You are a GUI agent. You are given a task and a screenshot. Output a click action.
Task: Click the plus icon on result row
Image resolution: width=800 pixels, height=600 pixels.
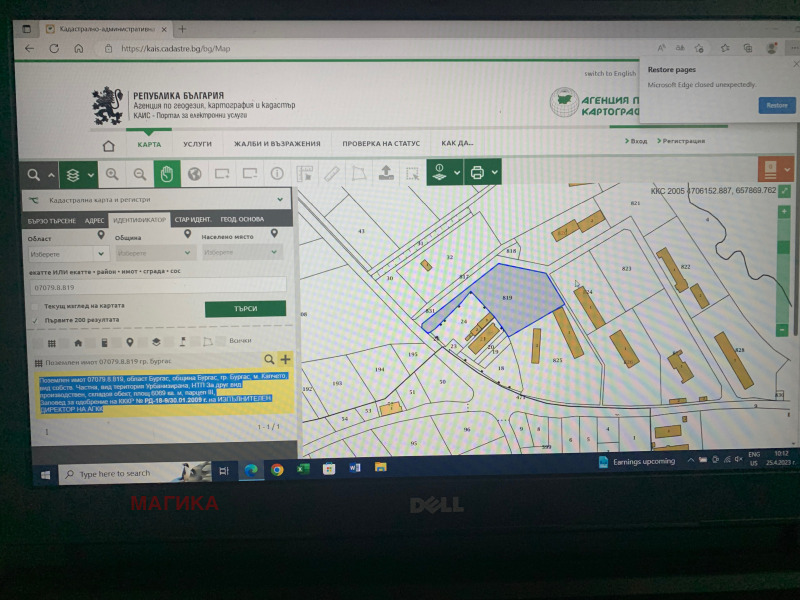[285, 359]
